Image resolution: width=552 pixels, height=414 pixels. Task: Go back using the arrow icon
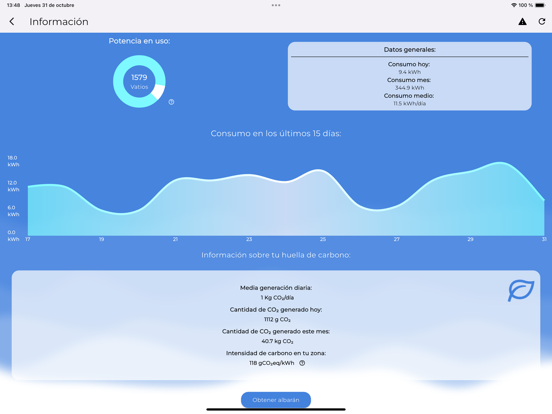(x=12, y=21)
